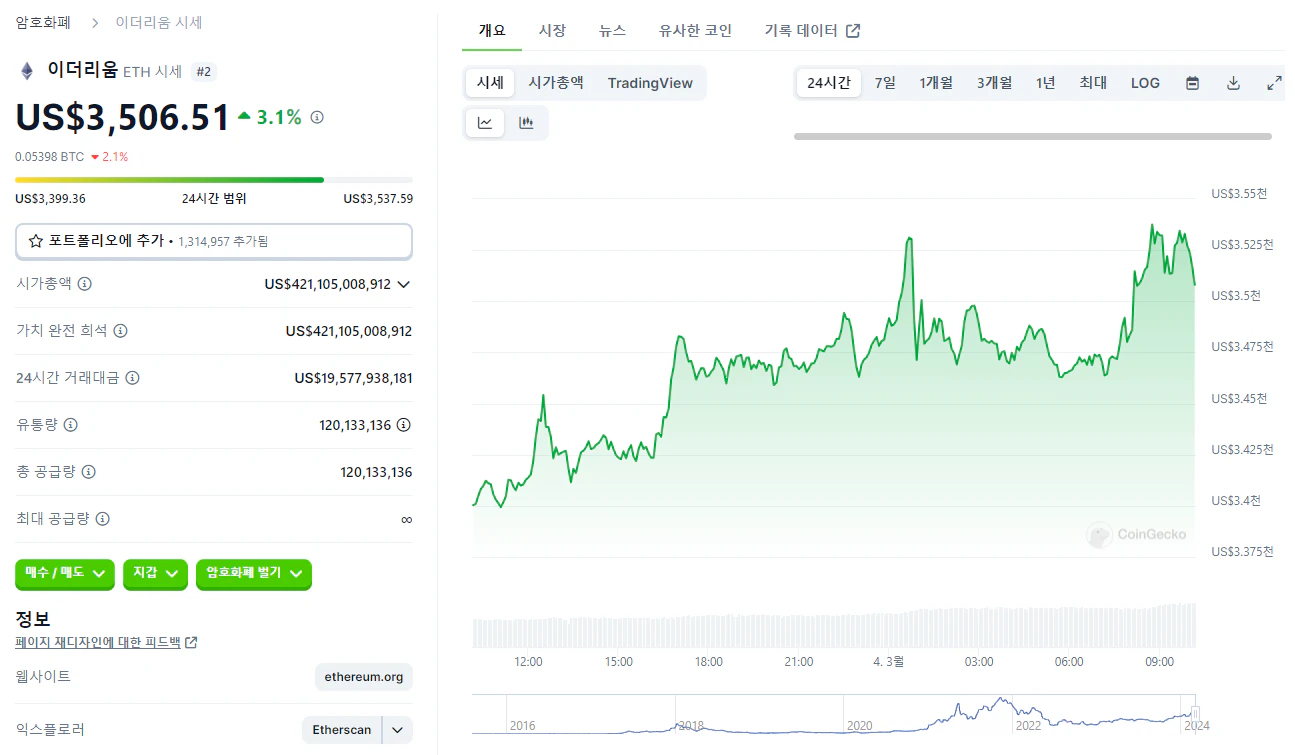The width and height of the screenshot is (1295, 755).
Task: Open the 유사한 코인 tab
Action: coord(695,31)
